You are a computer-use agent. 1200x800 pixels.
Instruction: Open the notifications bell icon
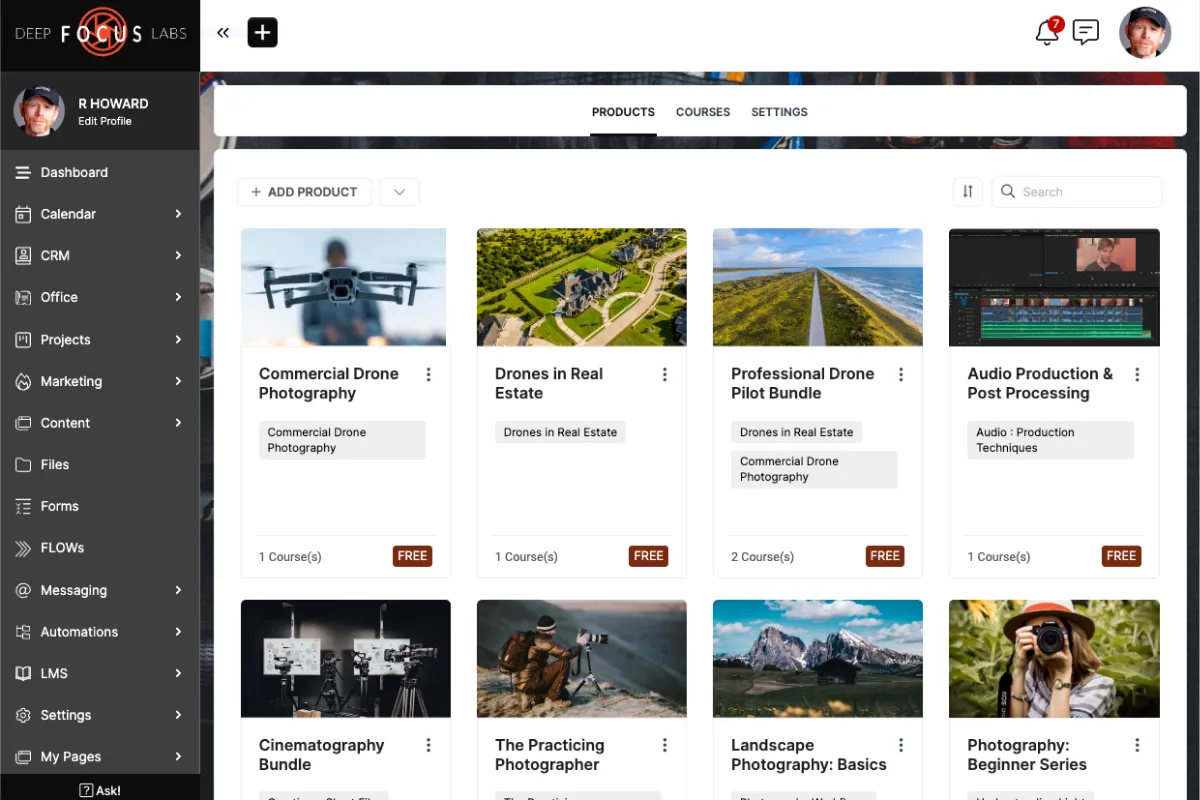click(1047, 32)
